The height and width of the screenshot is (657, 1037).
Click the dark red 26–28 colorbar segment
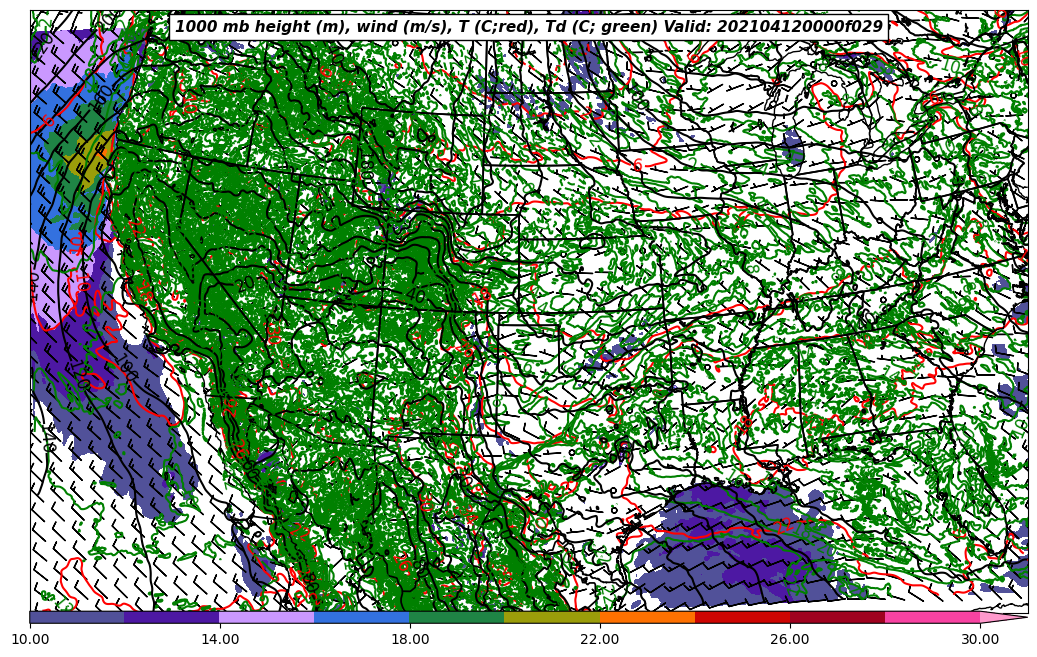[x=837, y=618]
